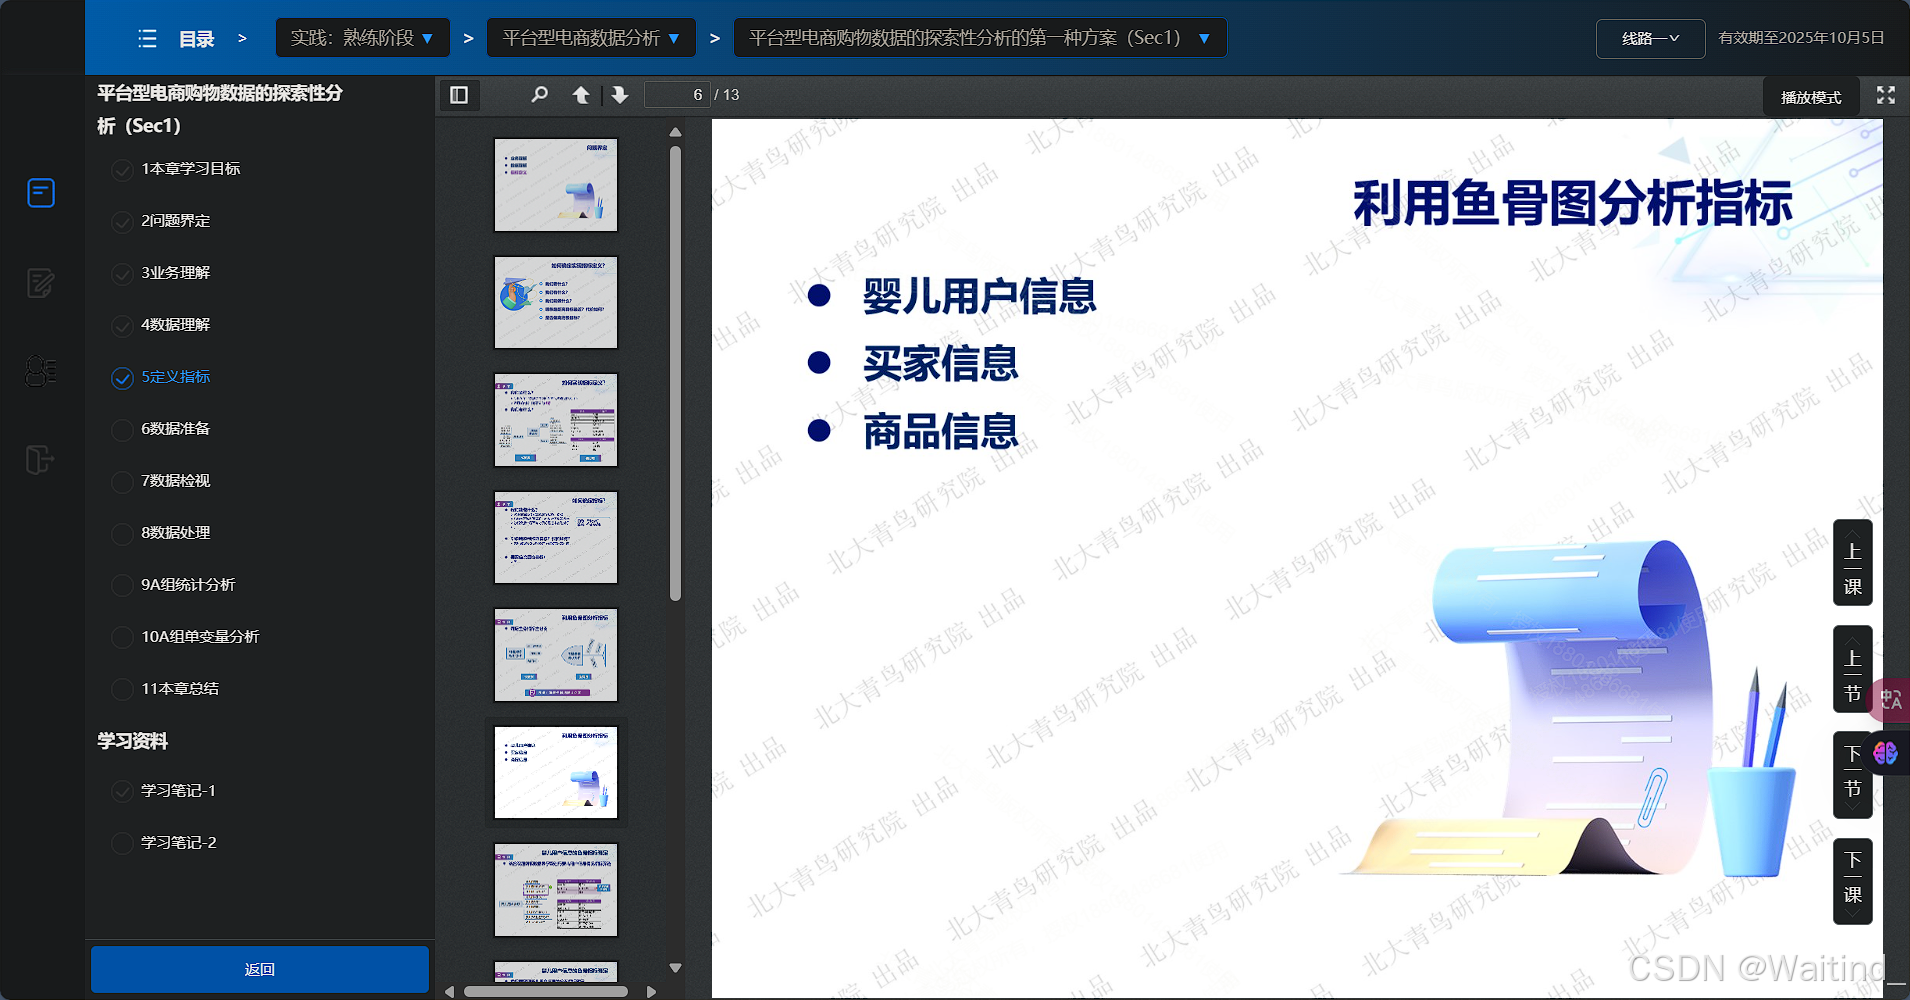Select the seventh page thumbnail
This screenshot has width=1910, height=1000.
pyautogui.click(x=556, y=890)
